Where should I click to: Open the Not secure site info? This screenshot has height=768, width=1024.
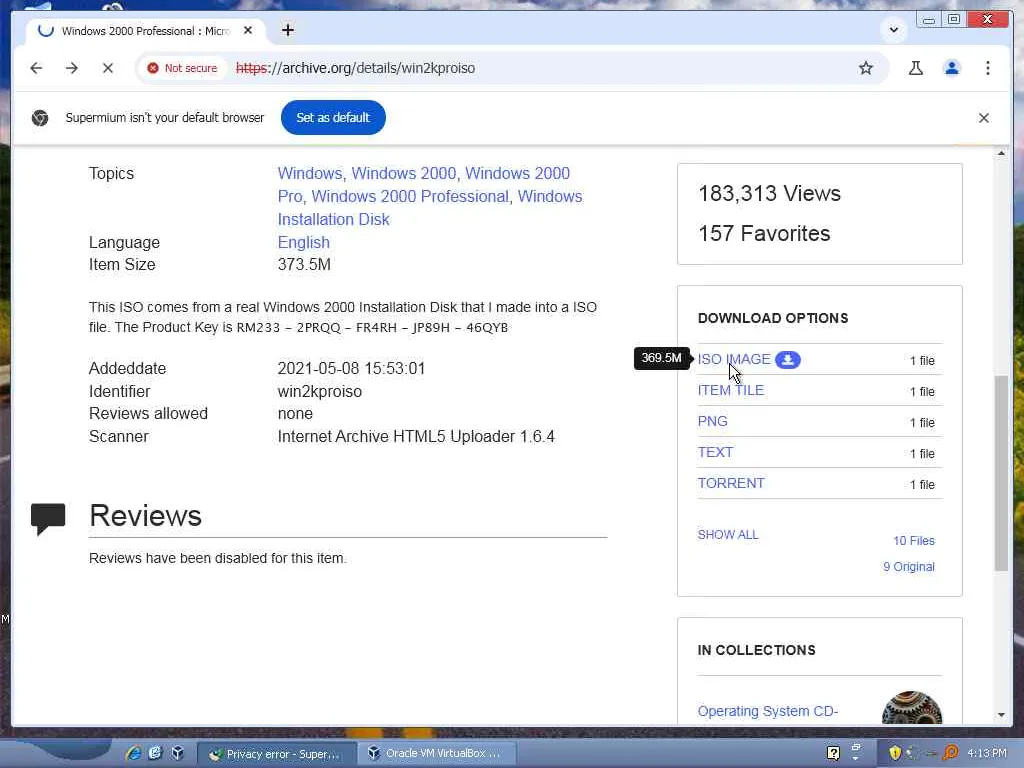(182, 68)
